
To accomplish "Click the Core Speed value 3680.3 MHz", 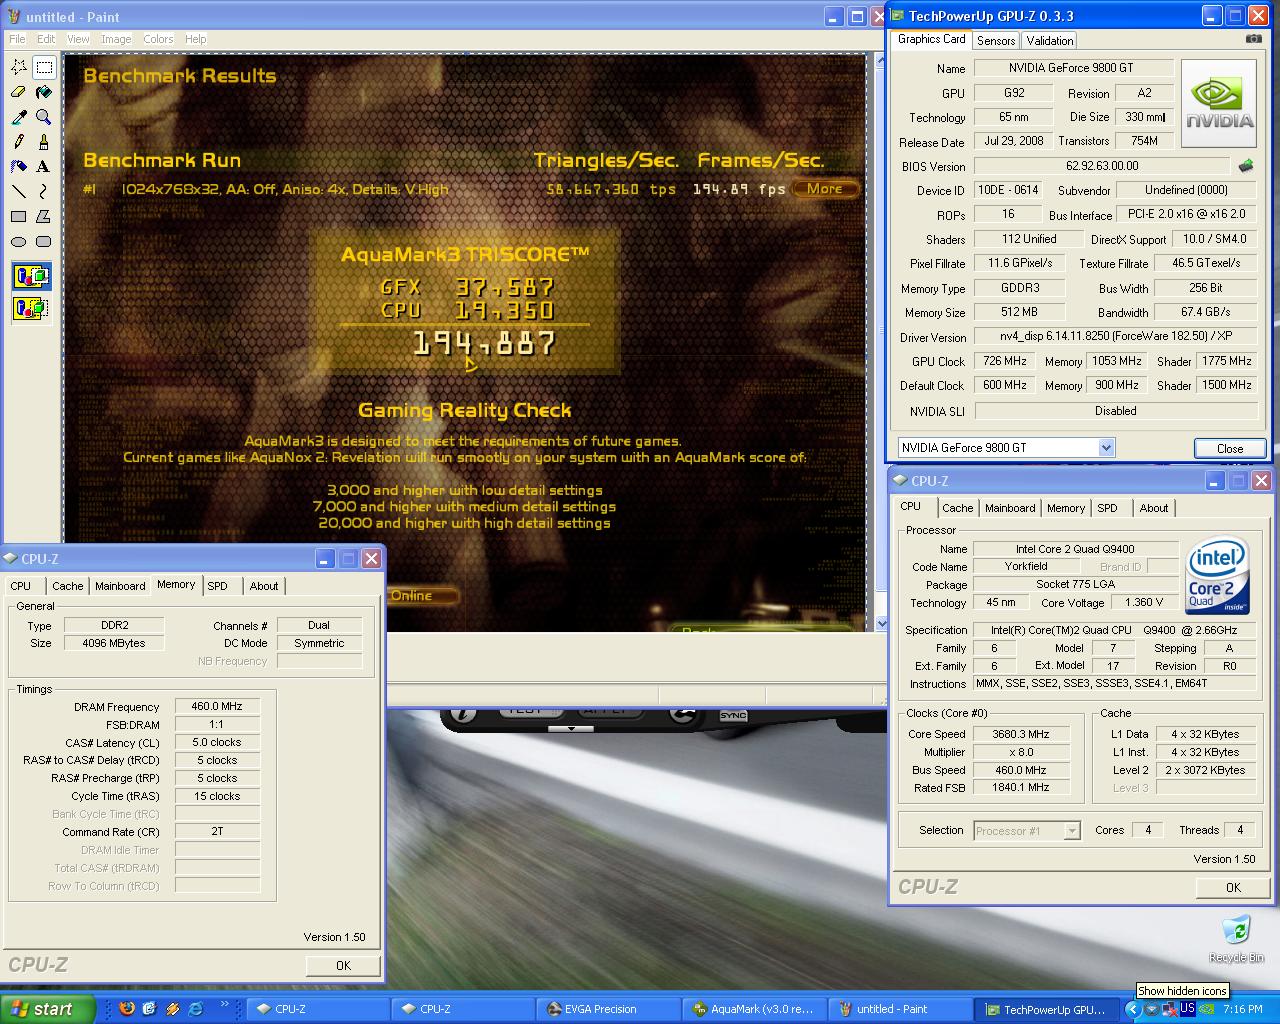I will [x=1020, y=734].
